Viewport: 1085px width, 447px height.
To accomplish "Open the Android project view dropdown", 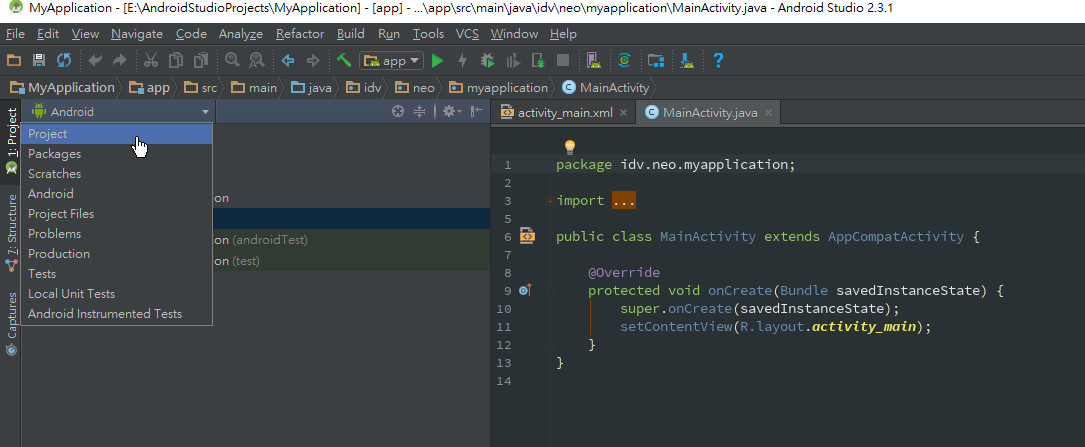I will point(119,111).
